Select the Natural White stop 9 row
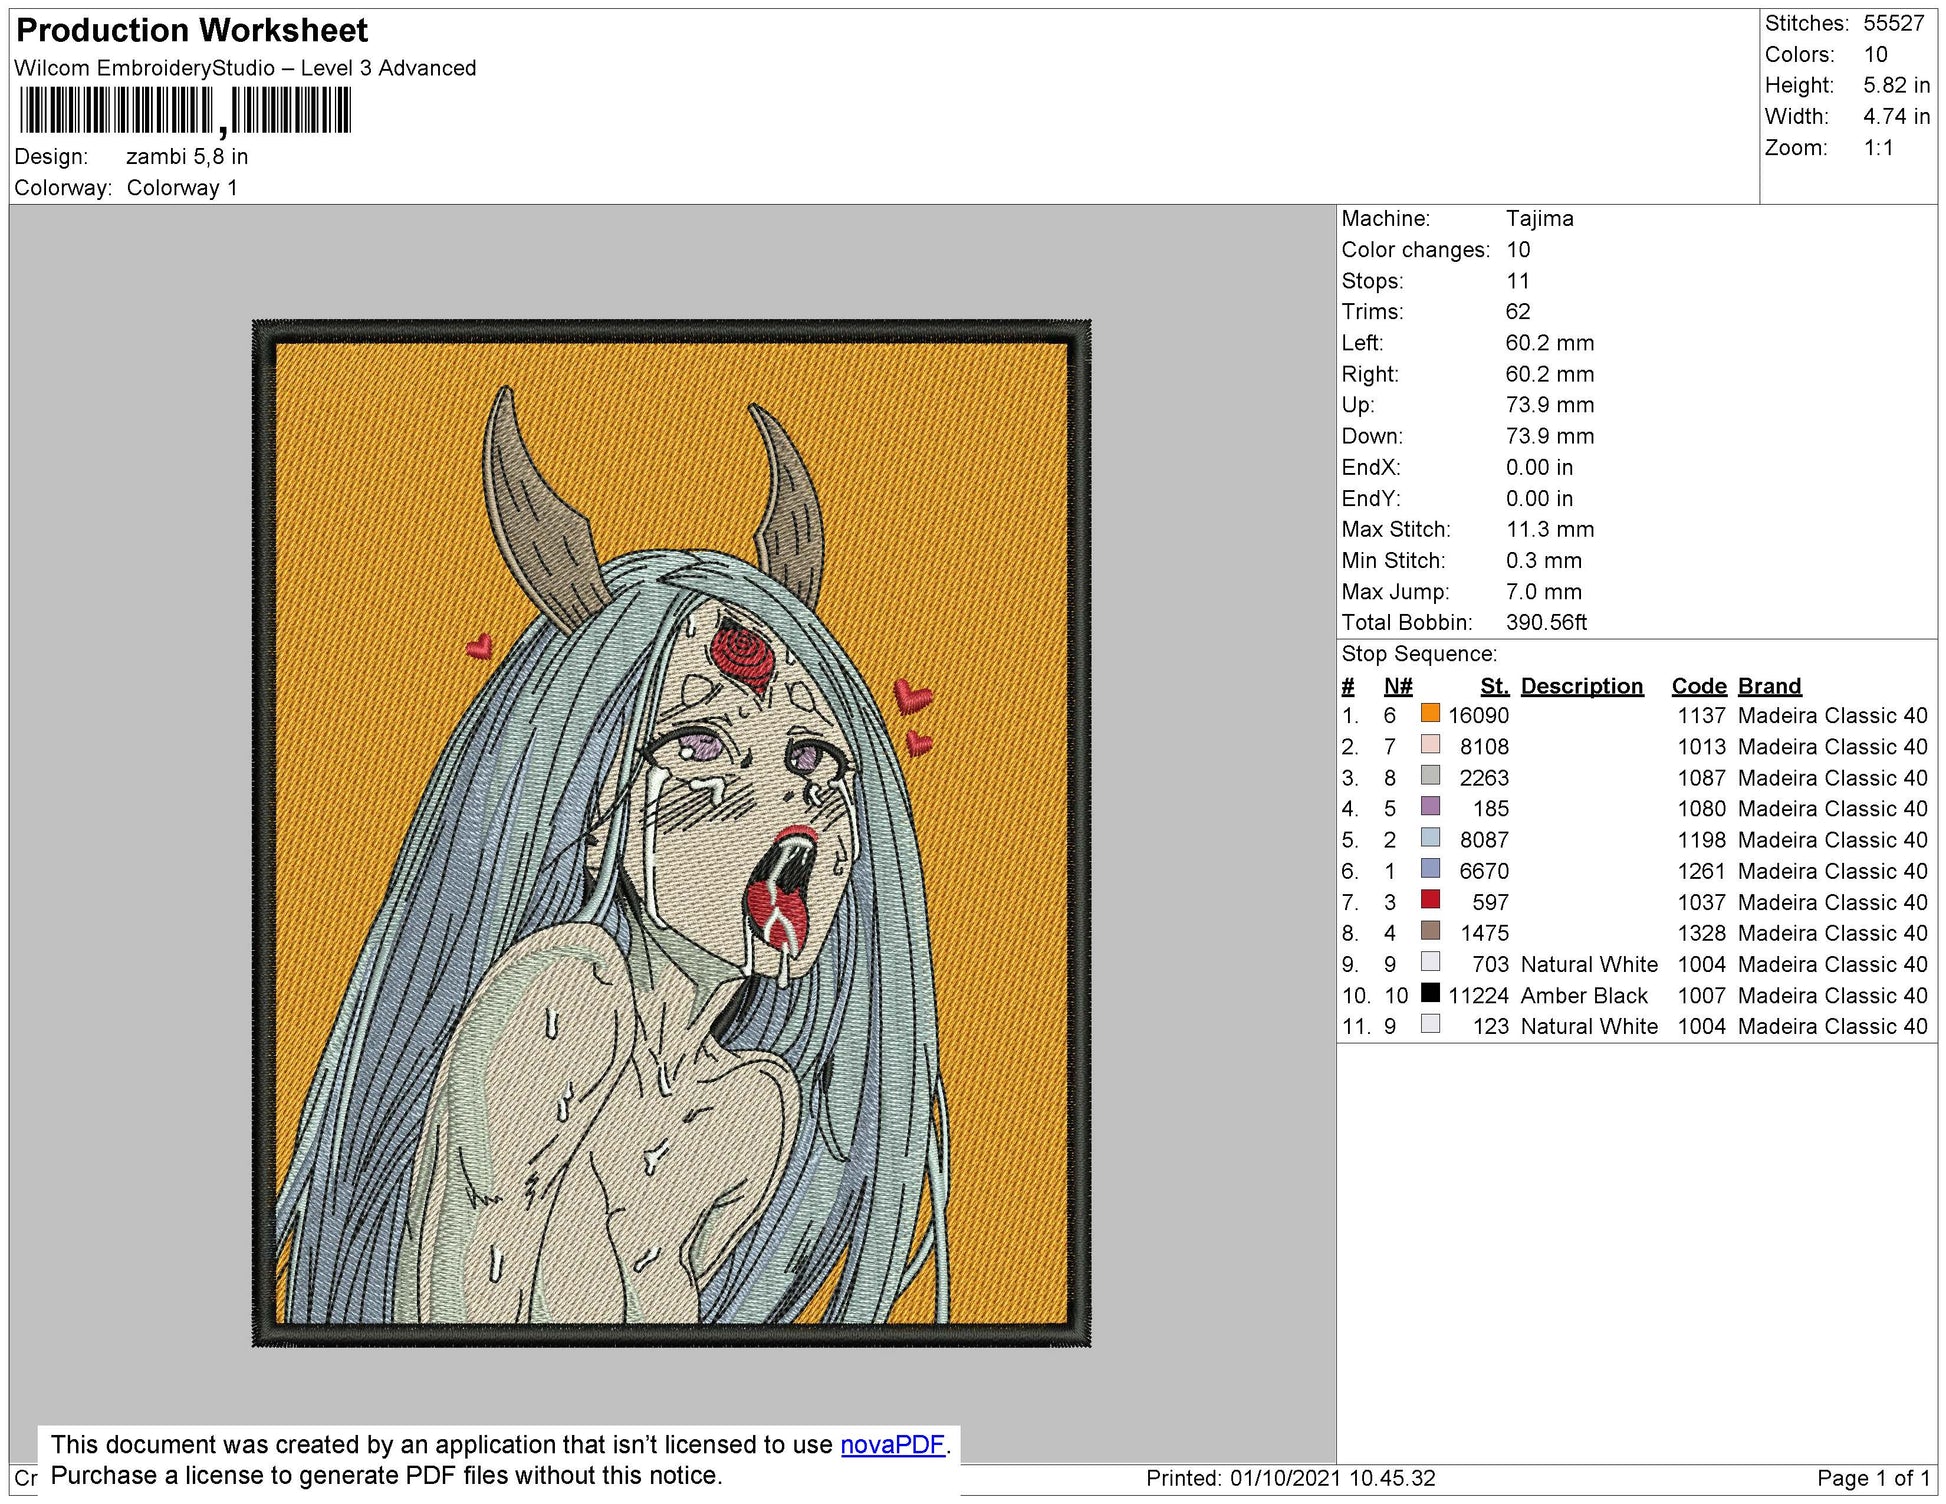The image size is (1946, 1504). click(1634, 964)
